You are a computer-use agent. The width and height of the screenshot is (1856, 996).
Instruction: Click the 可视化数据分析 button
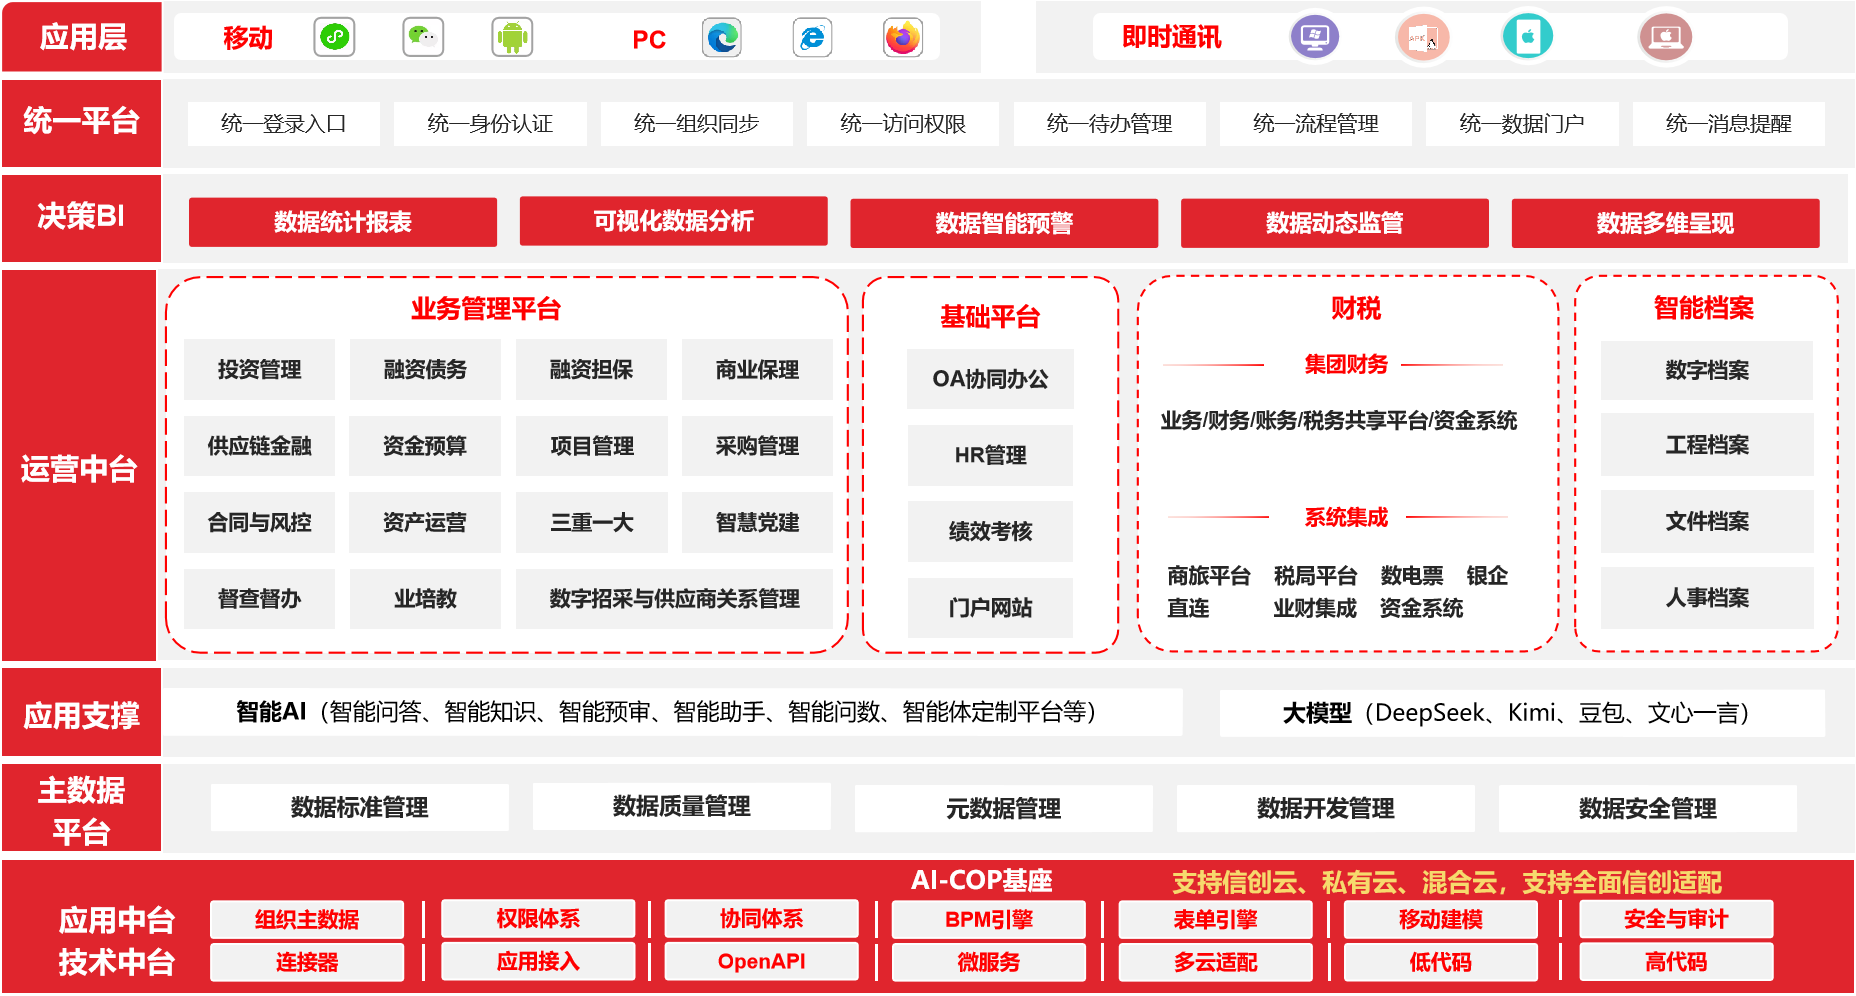[673, 221]
